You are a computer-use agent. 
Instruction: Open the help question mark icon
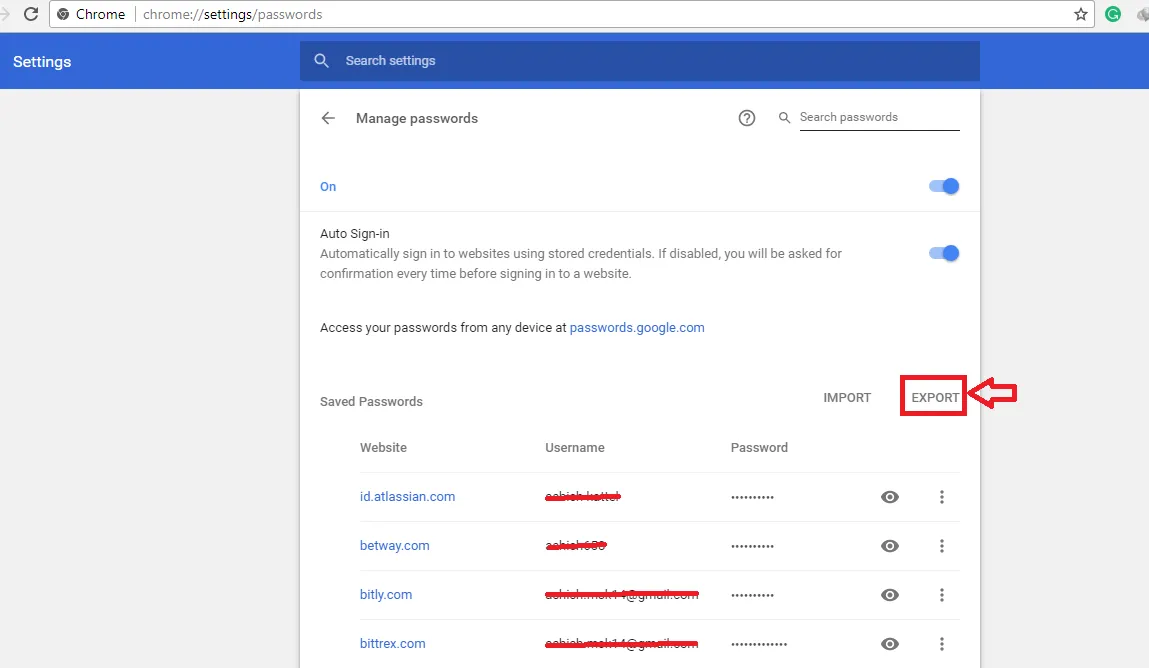tap(746, 118)
